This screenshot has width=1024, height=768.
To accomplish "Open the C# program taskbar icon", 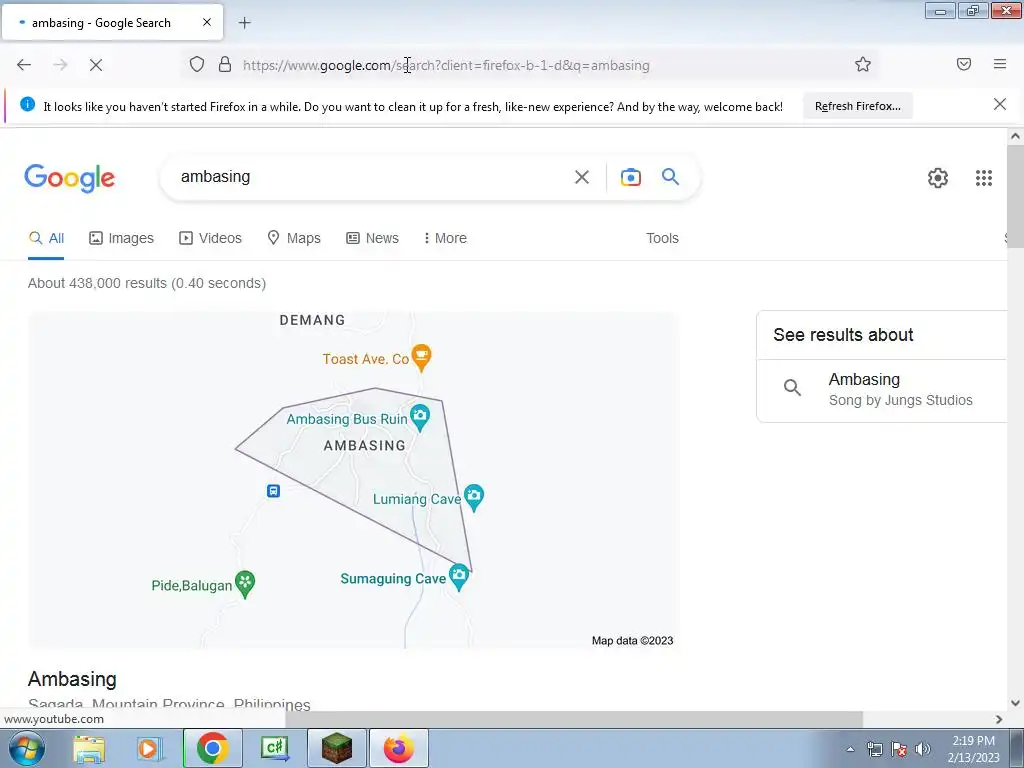I will coord(275,748).
